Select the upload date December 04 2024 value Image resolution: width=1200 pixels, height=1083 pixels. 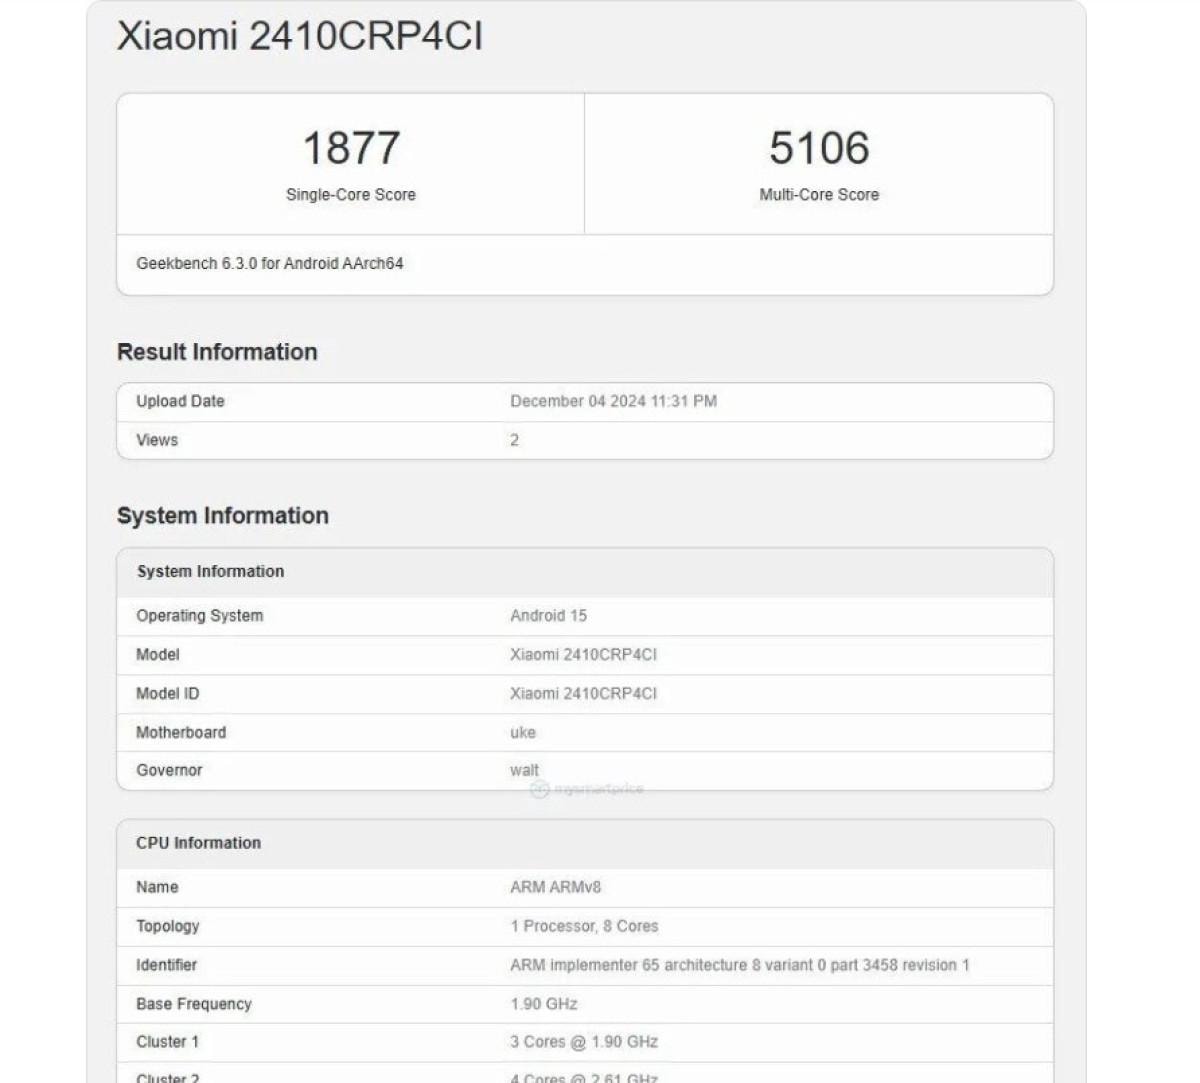(613, 401)
